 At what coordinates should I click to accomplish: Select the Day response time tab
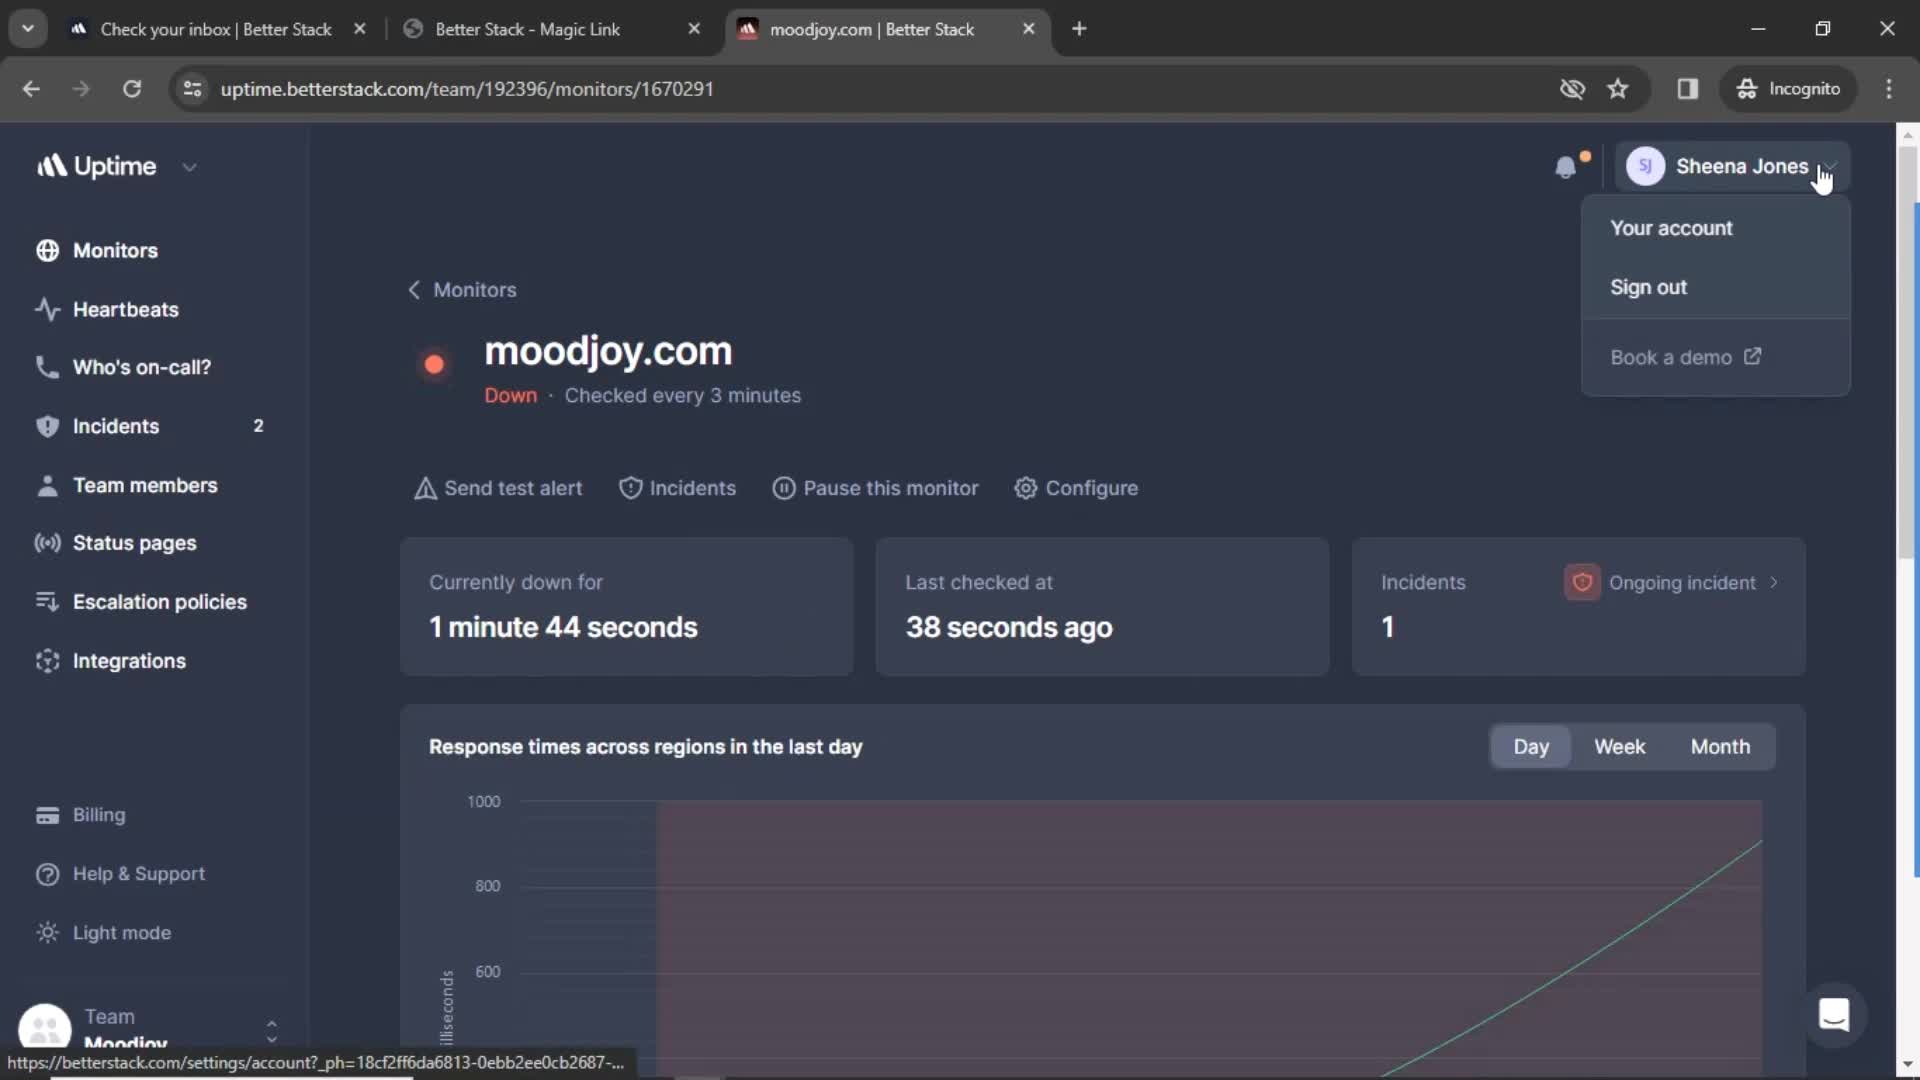[x=1532, y=746]
